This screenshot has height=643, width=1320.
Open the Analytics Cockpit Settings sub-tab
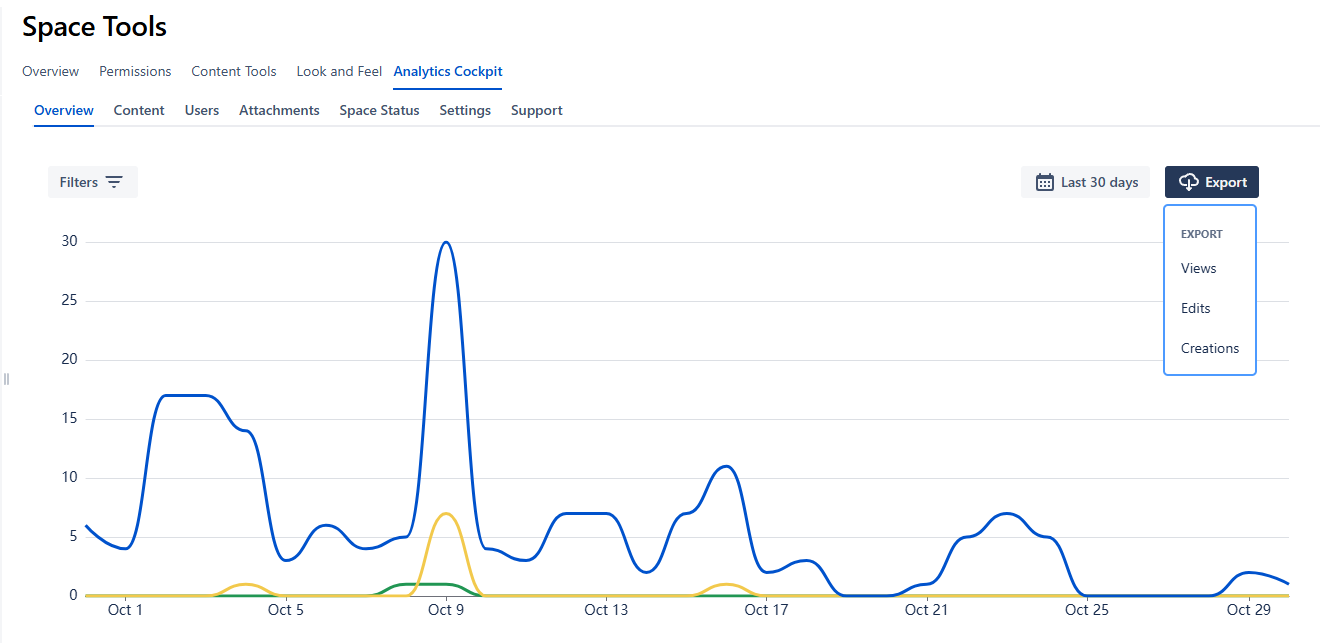pos(465,110)
